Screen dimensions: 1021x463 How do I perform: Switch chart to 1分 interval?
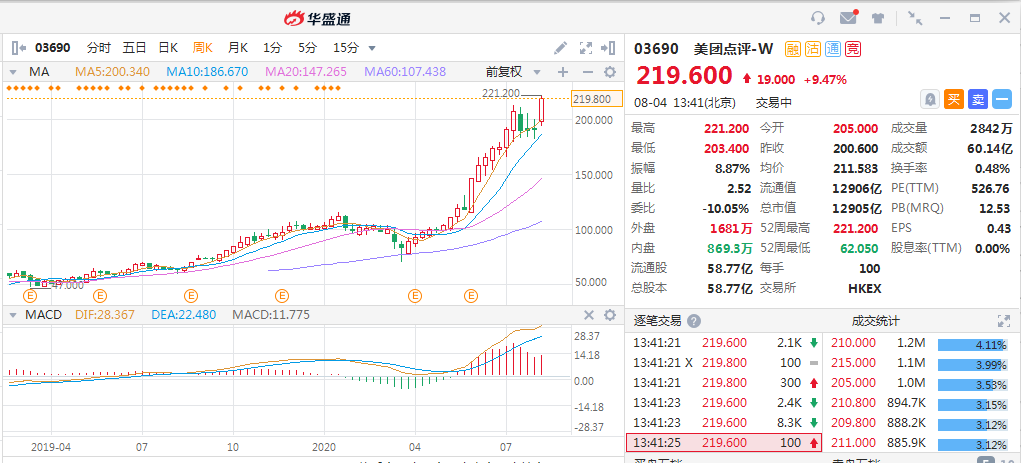272,48
